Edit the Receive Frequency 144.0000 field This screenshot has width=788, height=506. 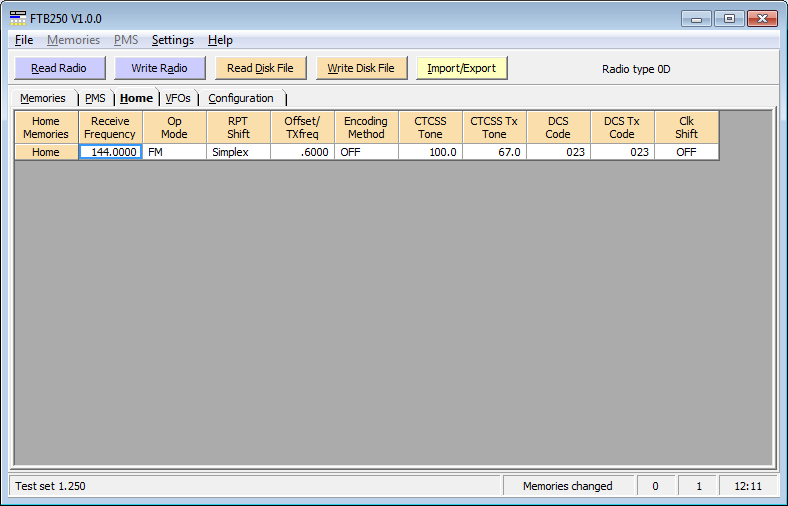point(110,152)
